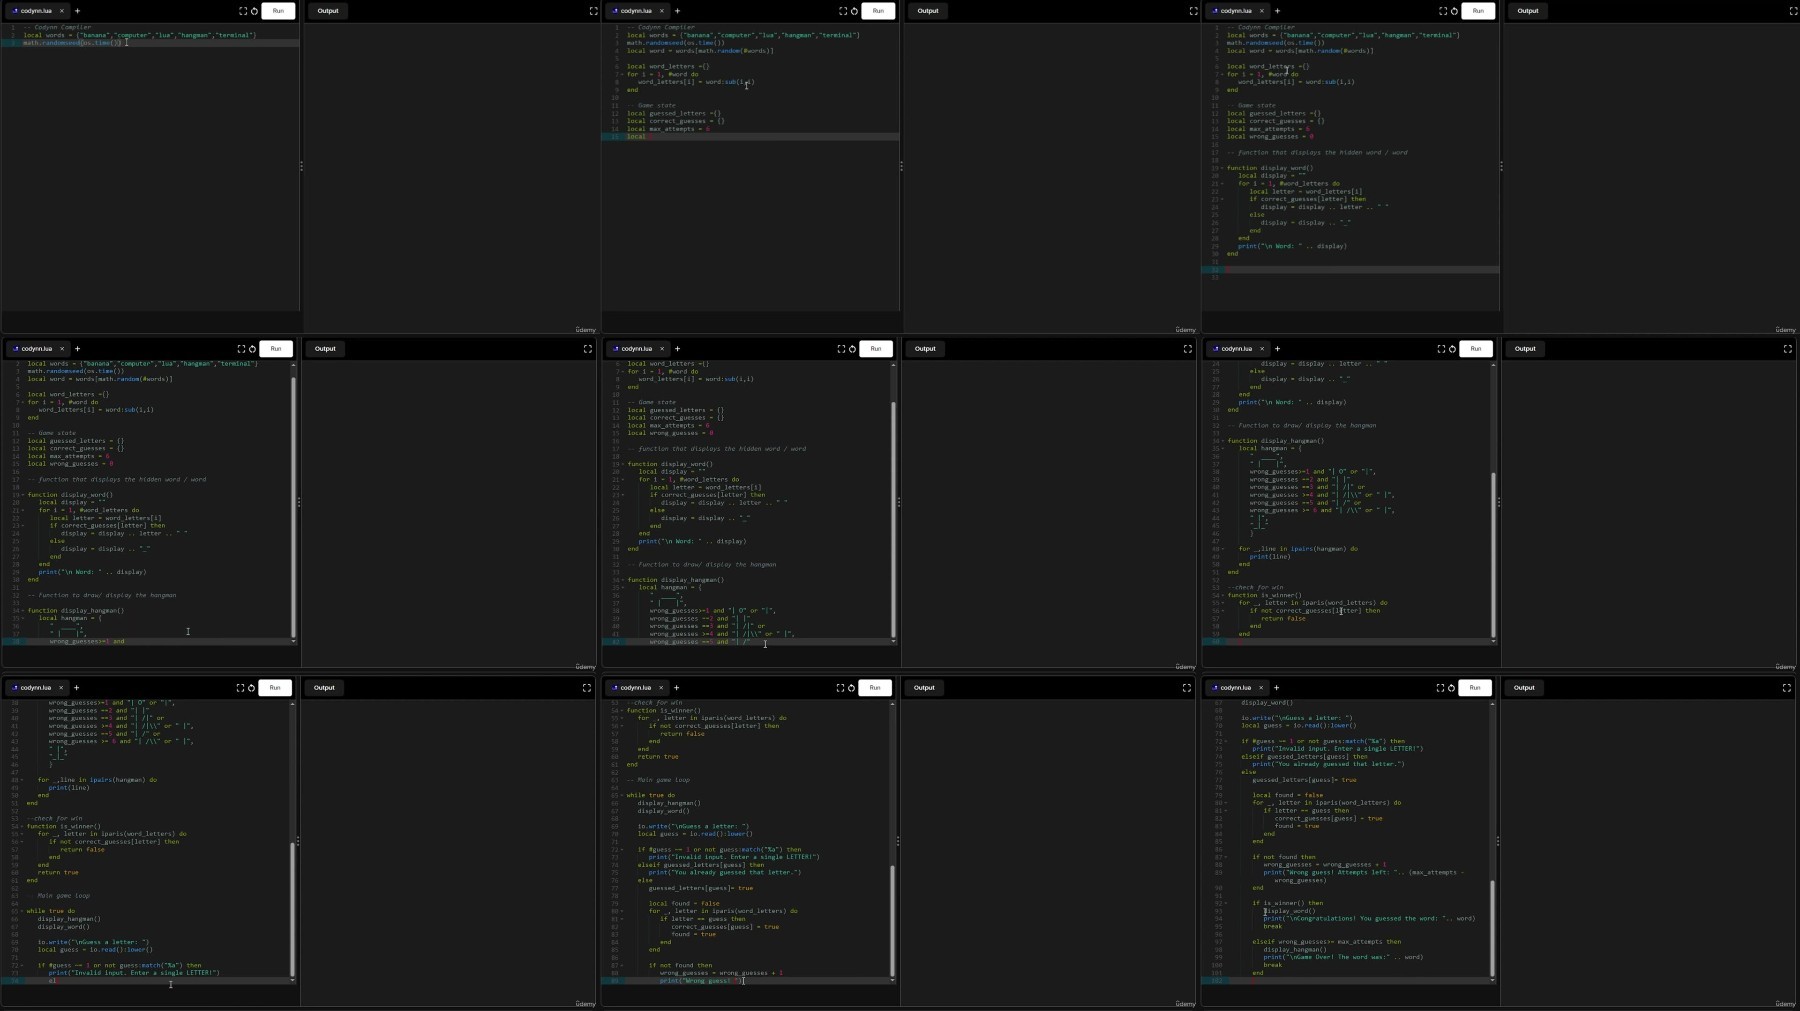Place cursor on highlighted 'local' line 16
Screen dimensions: 1800x1011
click(x=750, y=137)
